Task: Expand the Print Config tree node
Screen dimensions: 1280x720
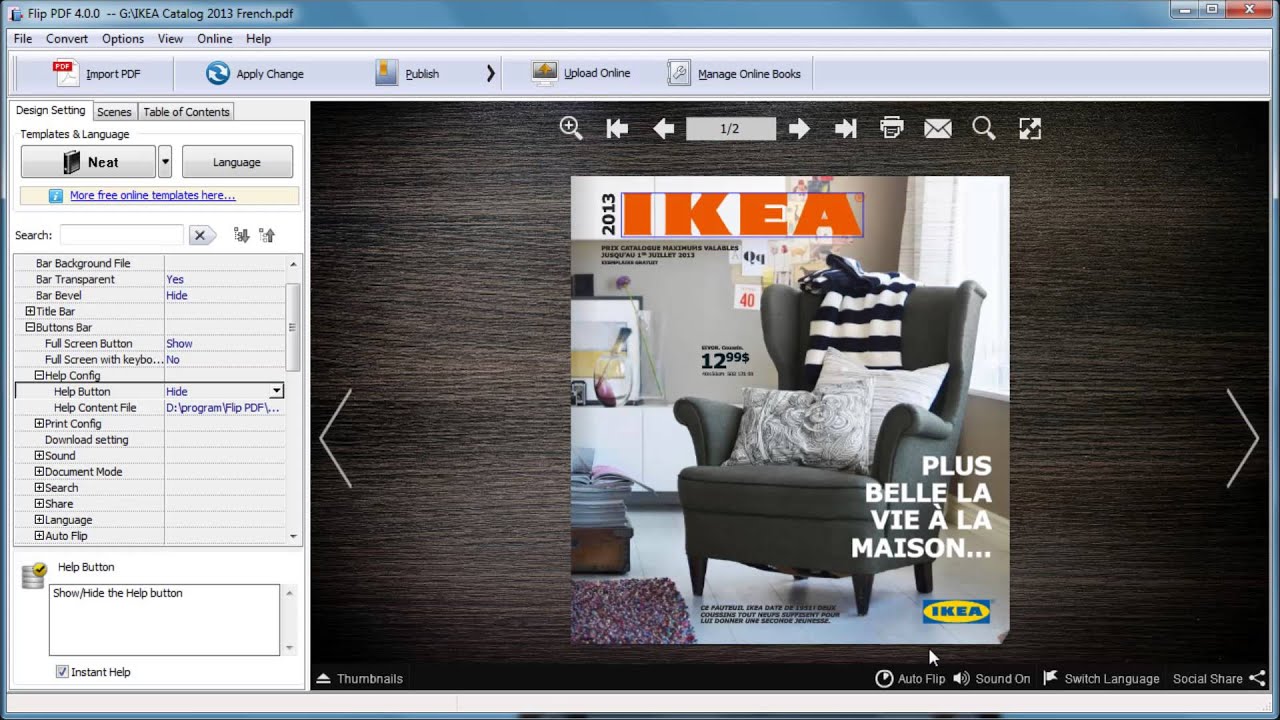Action: [x=39, y=423]
